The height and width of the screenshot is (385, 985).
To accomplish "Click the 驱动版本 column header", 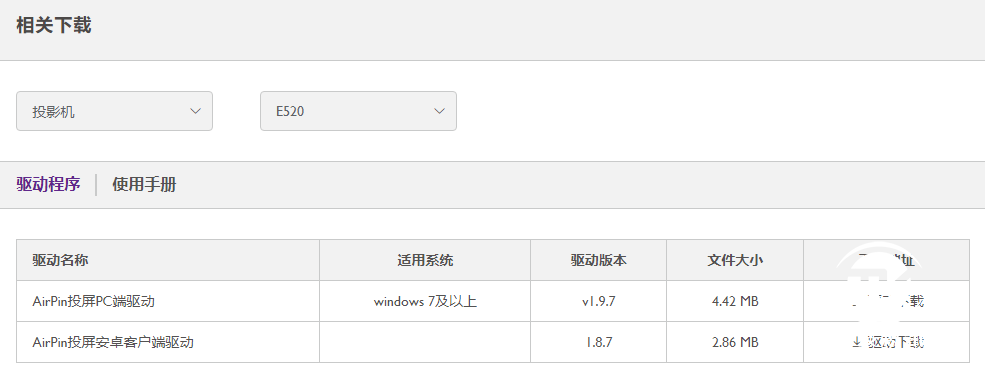I will click(x=599, y=260).
